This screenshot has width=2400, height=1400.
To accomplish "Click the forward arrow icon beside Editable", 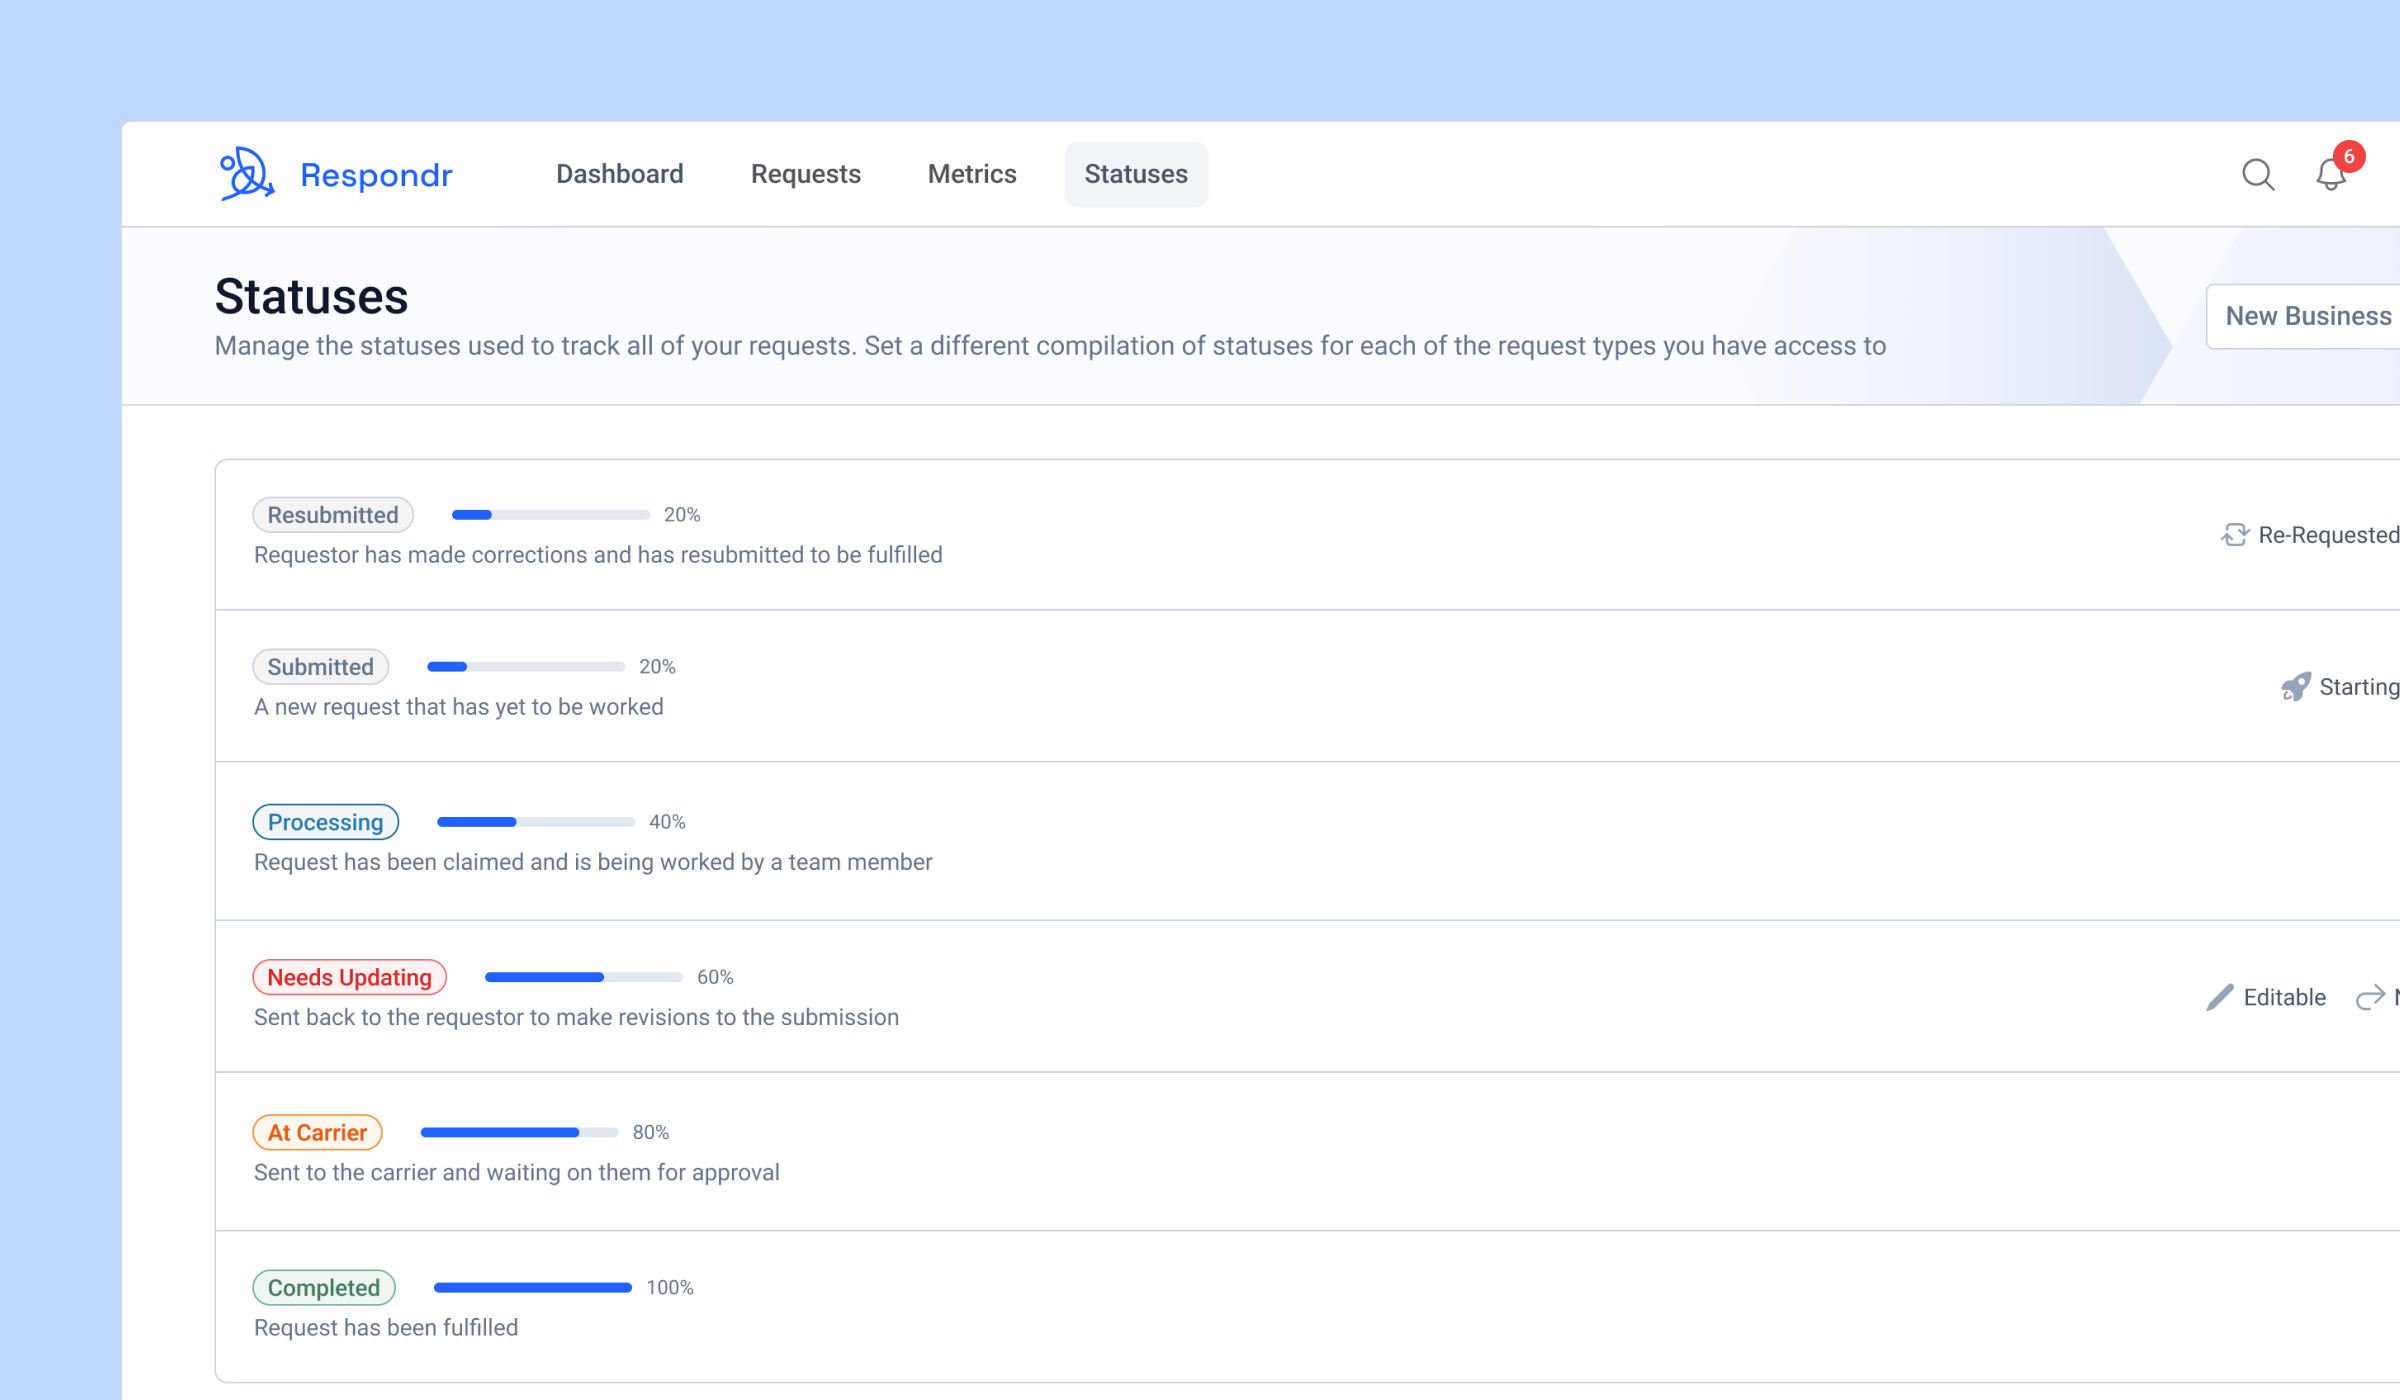I will tap(2370, 997).
